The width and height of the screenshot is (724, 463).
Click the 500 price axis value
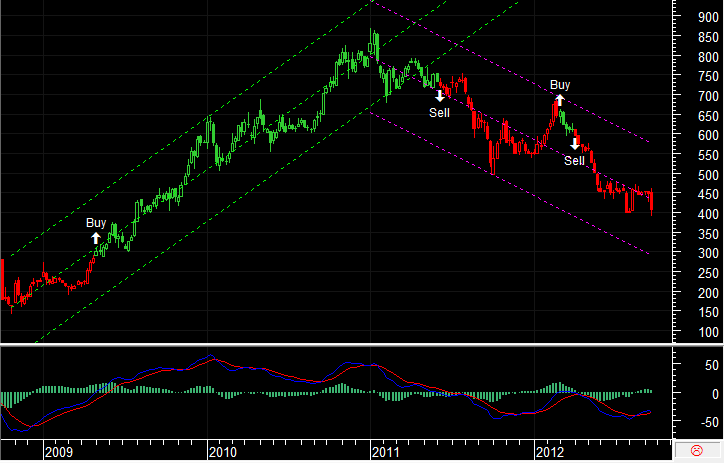[x=708, y=175]
